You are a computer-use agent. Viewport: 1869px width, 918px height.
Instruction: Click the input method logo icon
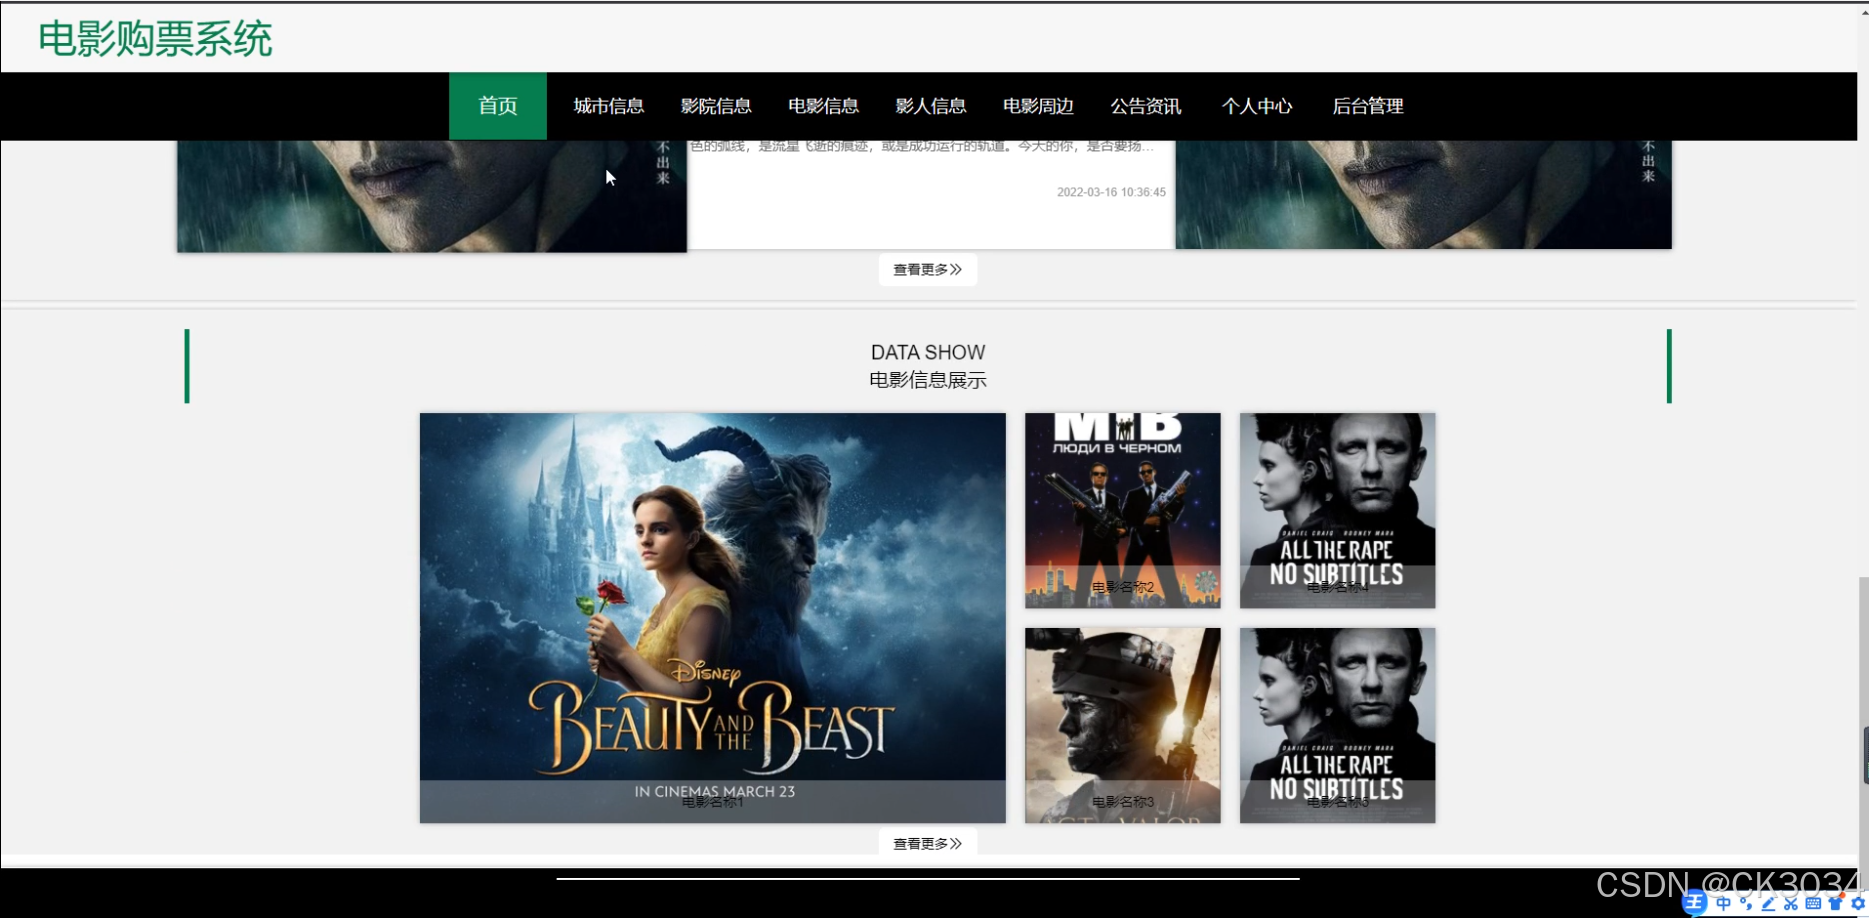[1694, 904]
